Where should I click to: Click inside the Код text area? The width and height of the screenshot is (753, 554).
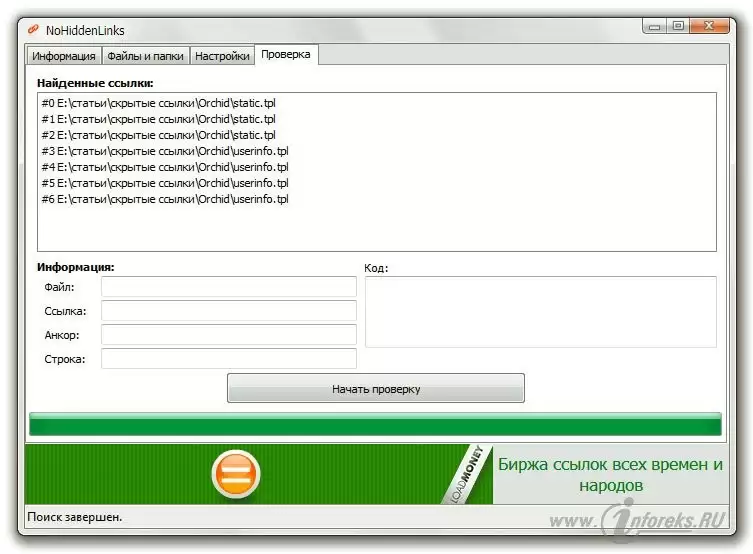[x=540, y=312]
